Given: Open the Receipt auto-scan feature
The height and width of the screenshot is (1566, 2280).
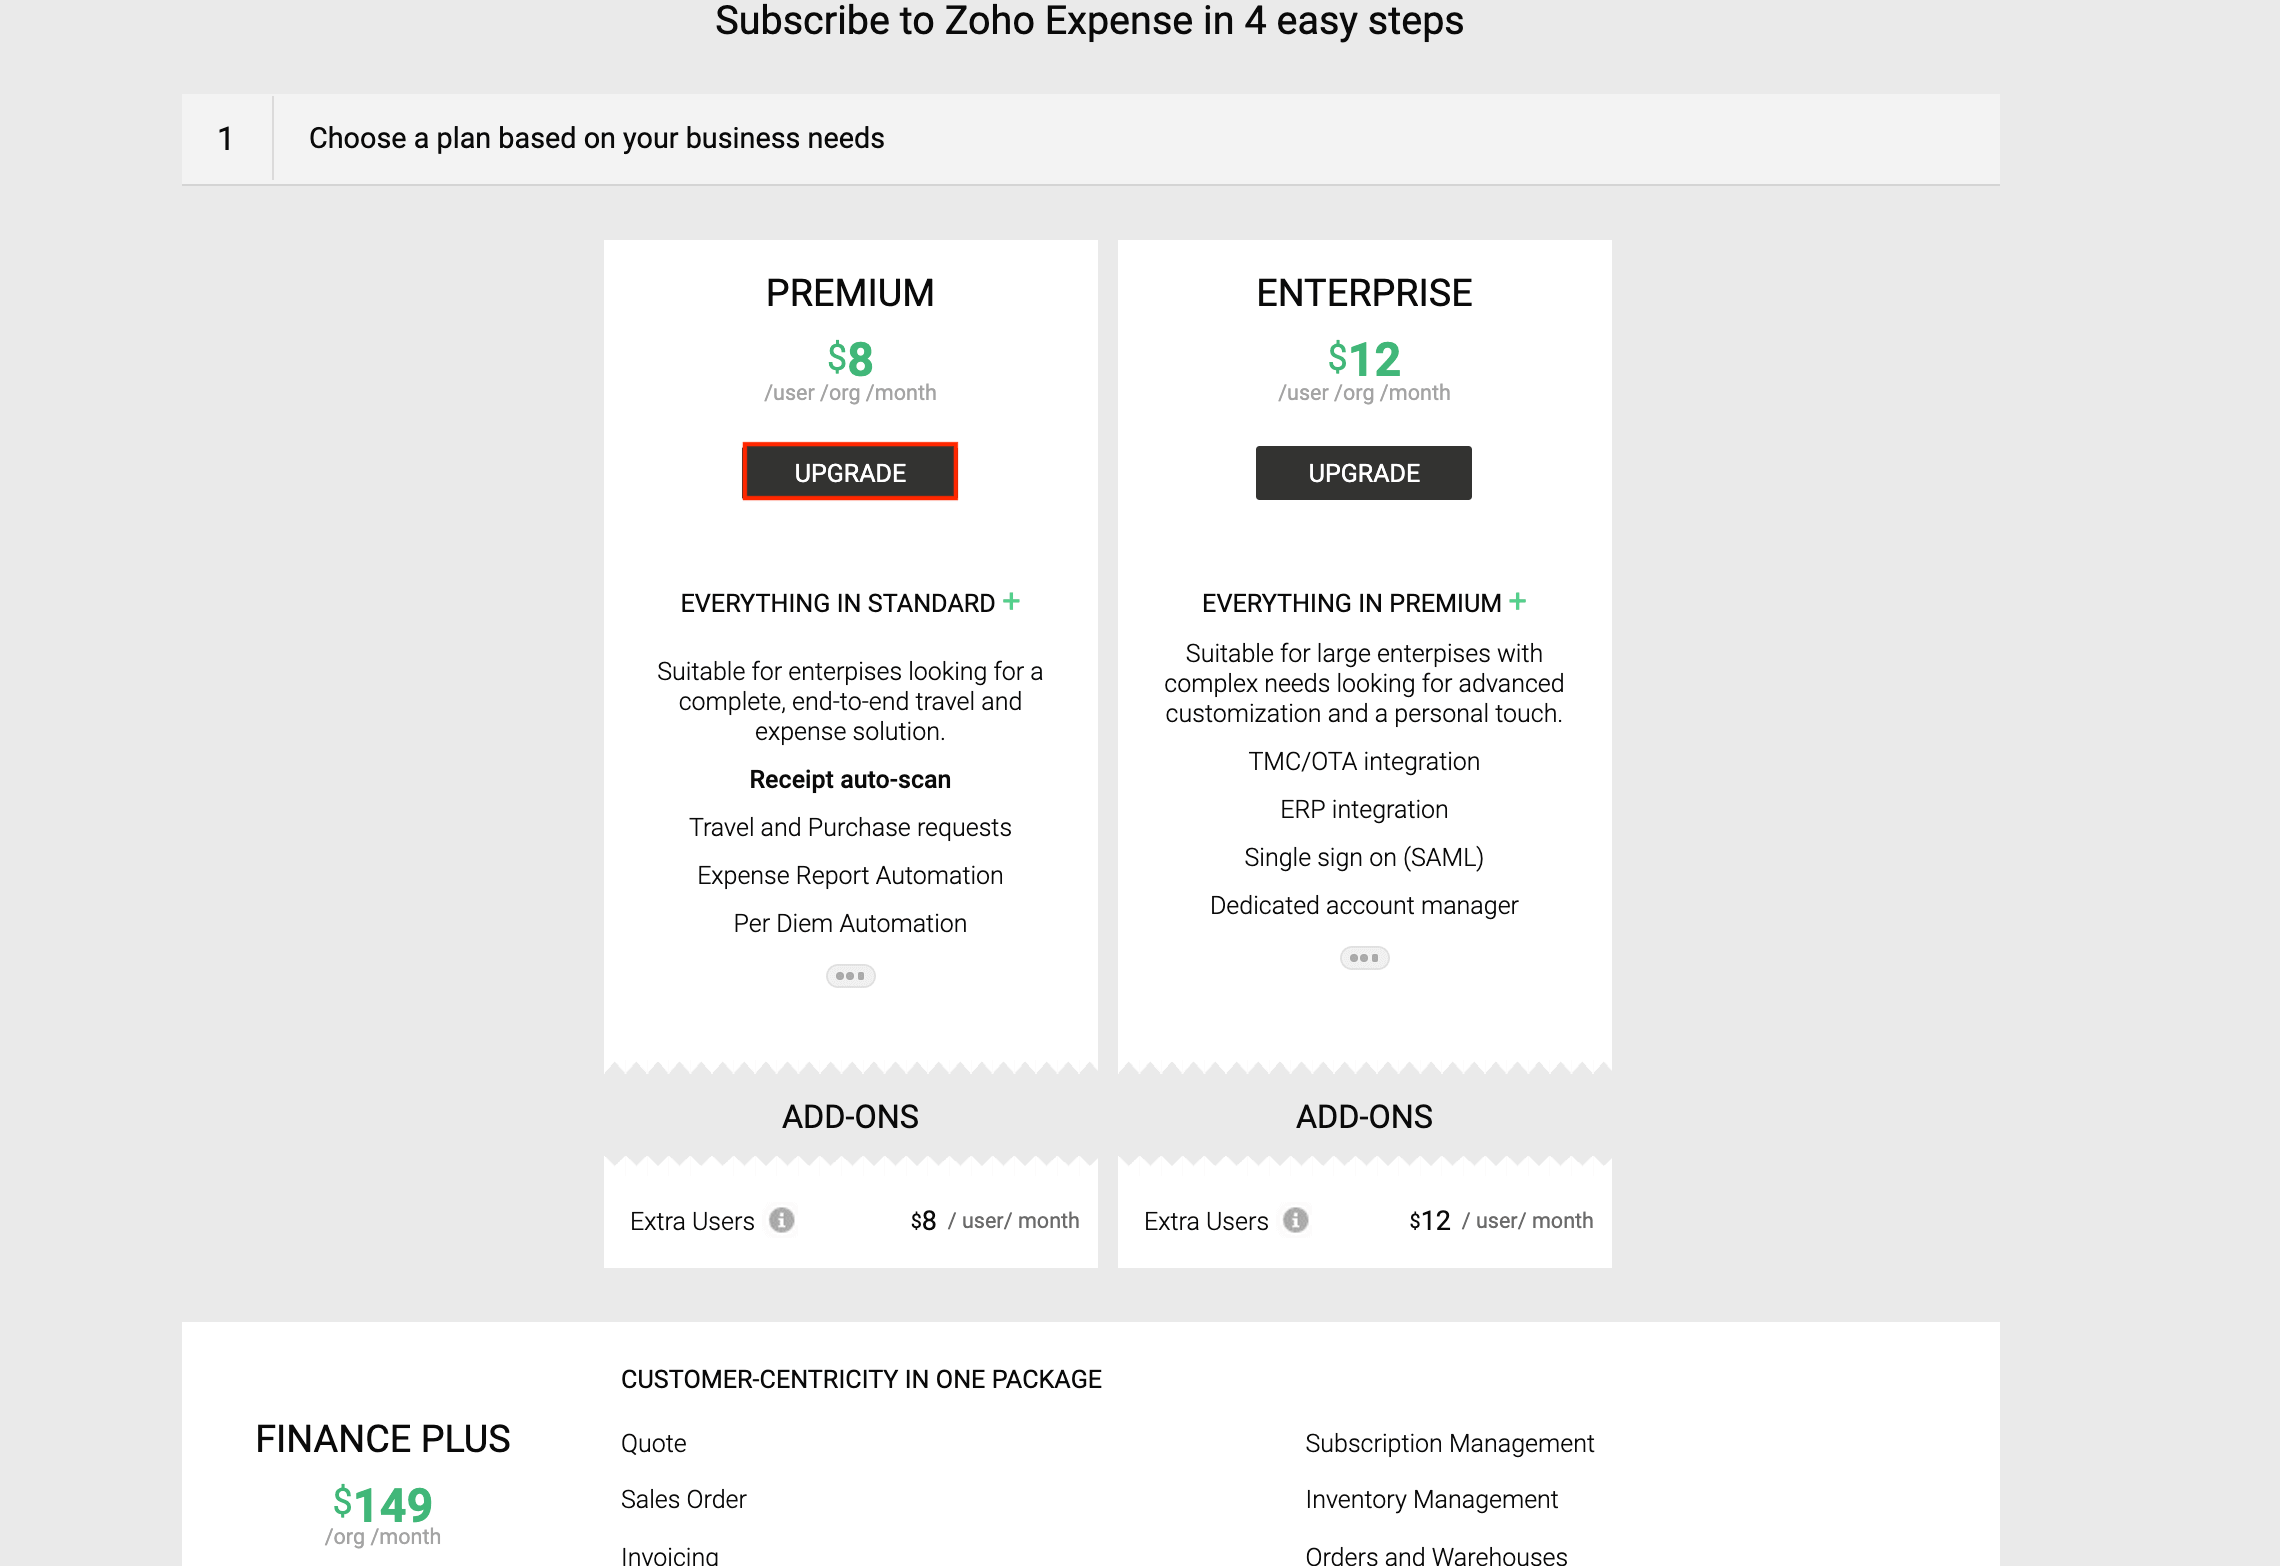Looking at the screenshot, I should [x=849, y=778].
